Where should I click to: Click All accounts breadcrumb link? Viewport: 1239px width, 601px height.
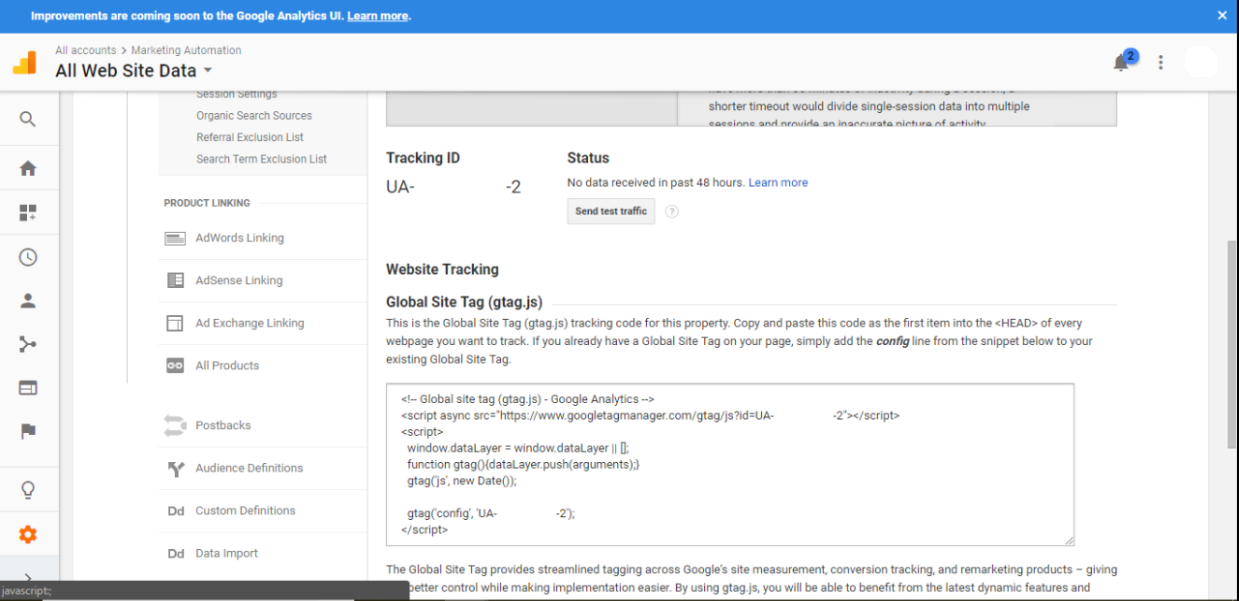click(86, 50)
